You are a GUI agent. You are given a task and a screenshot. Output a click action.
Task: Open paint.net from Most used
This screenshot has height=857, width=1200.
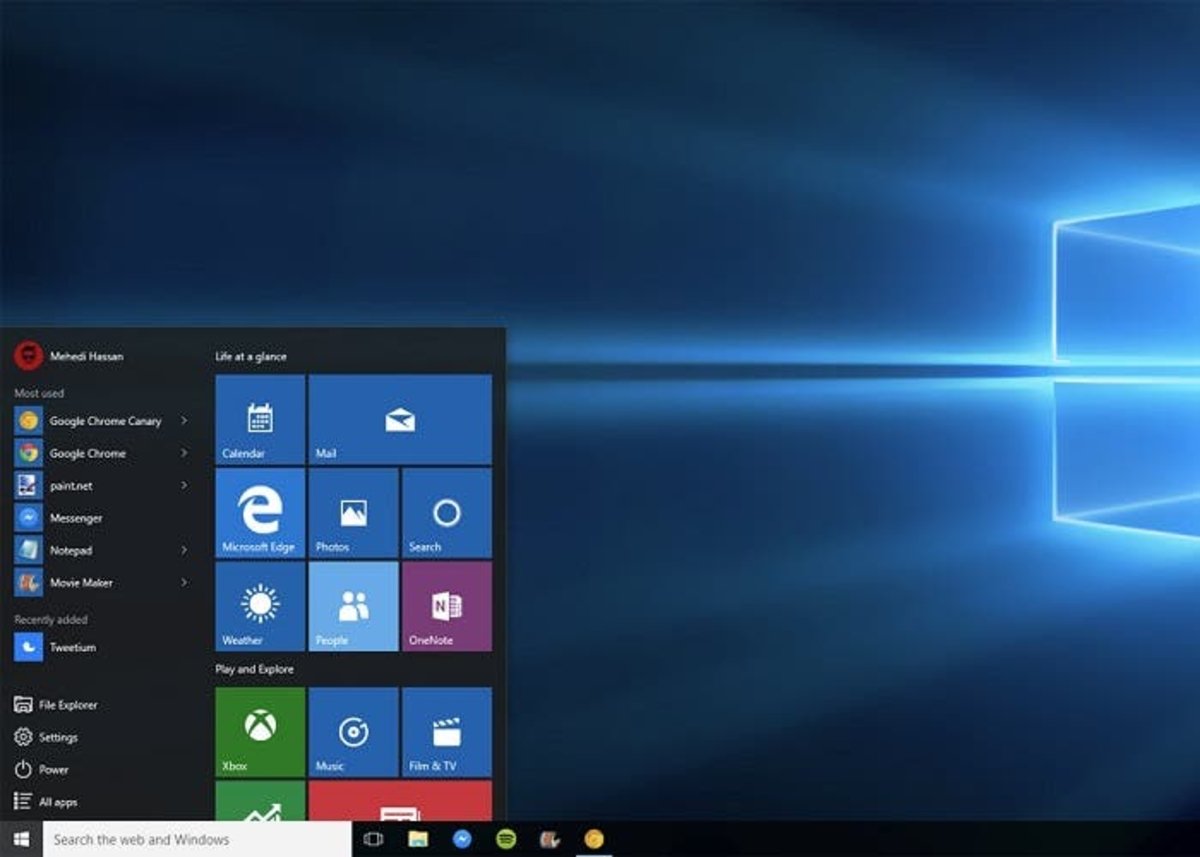(102, 486)
